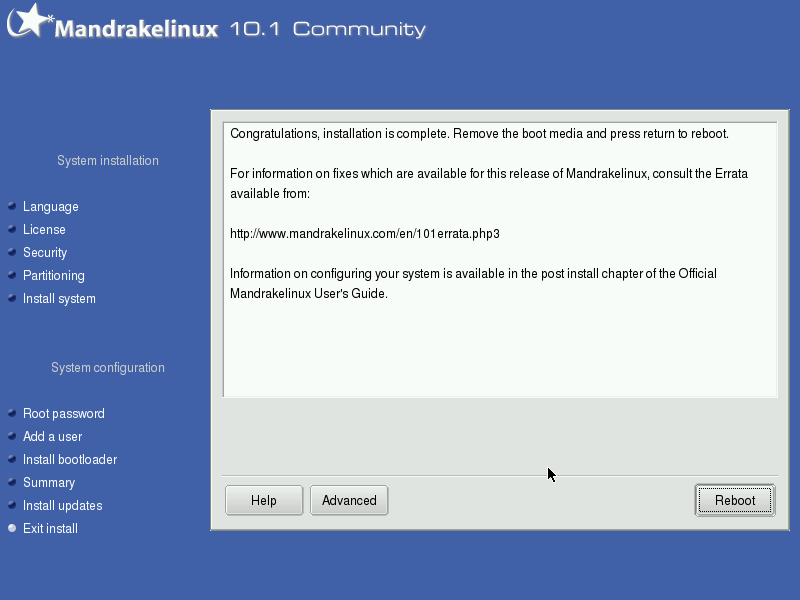Click the bullet beside Security
This screenshot has height=600, width=800.
[x=12, y=252]
